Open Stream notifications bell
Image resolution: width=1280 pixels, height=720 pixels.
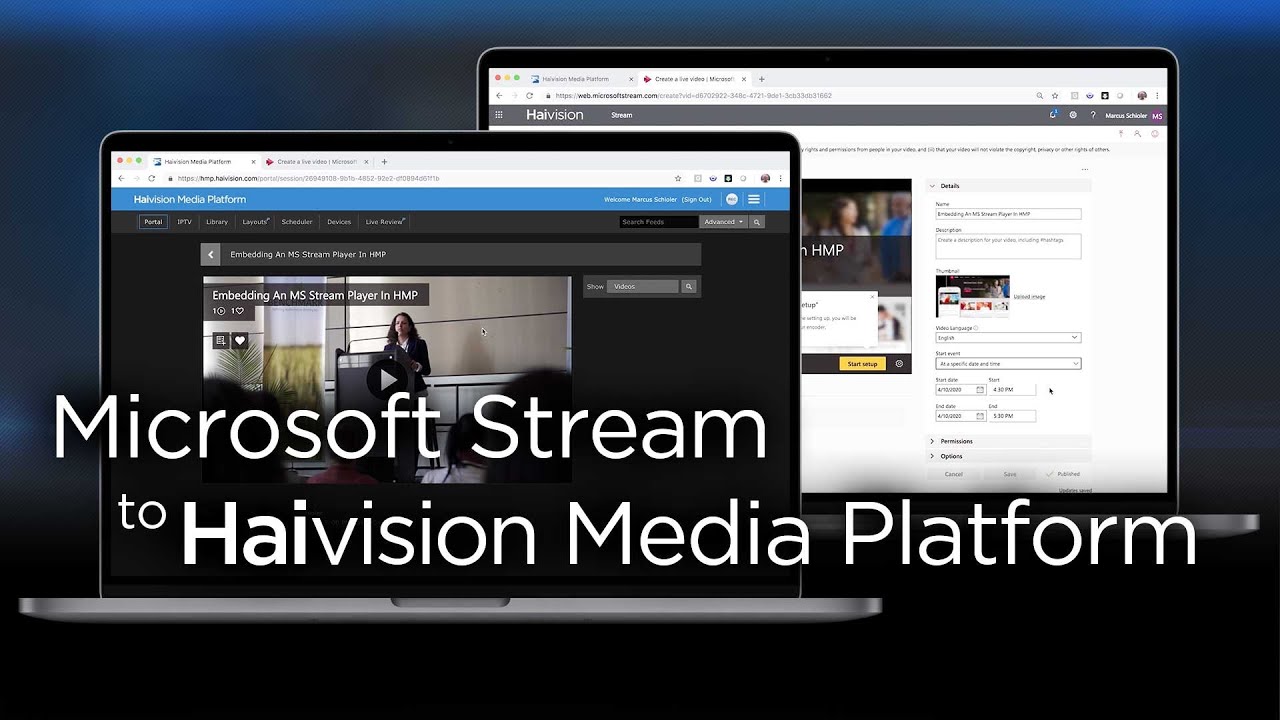click(x=1053, y=115)
